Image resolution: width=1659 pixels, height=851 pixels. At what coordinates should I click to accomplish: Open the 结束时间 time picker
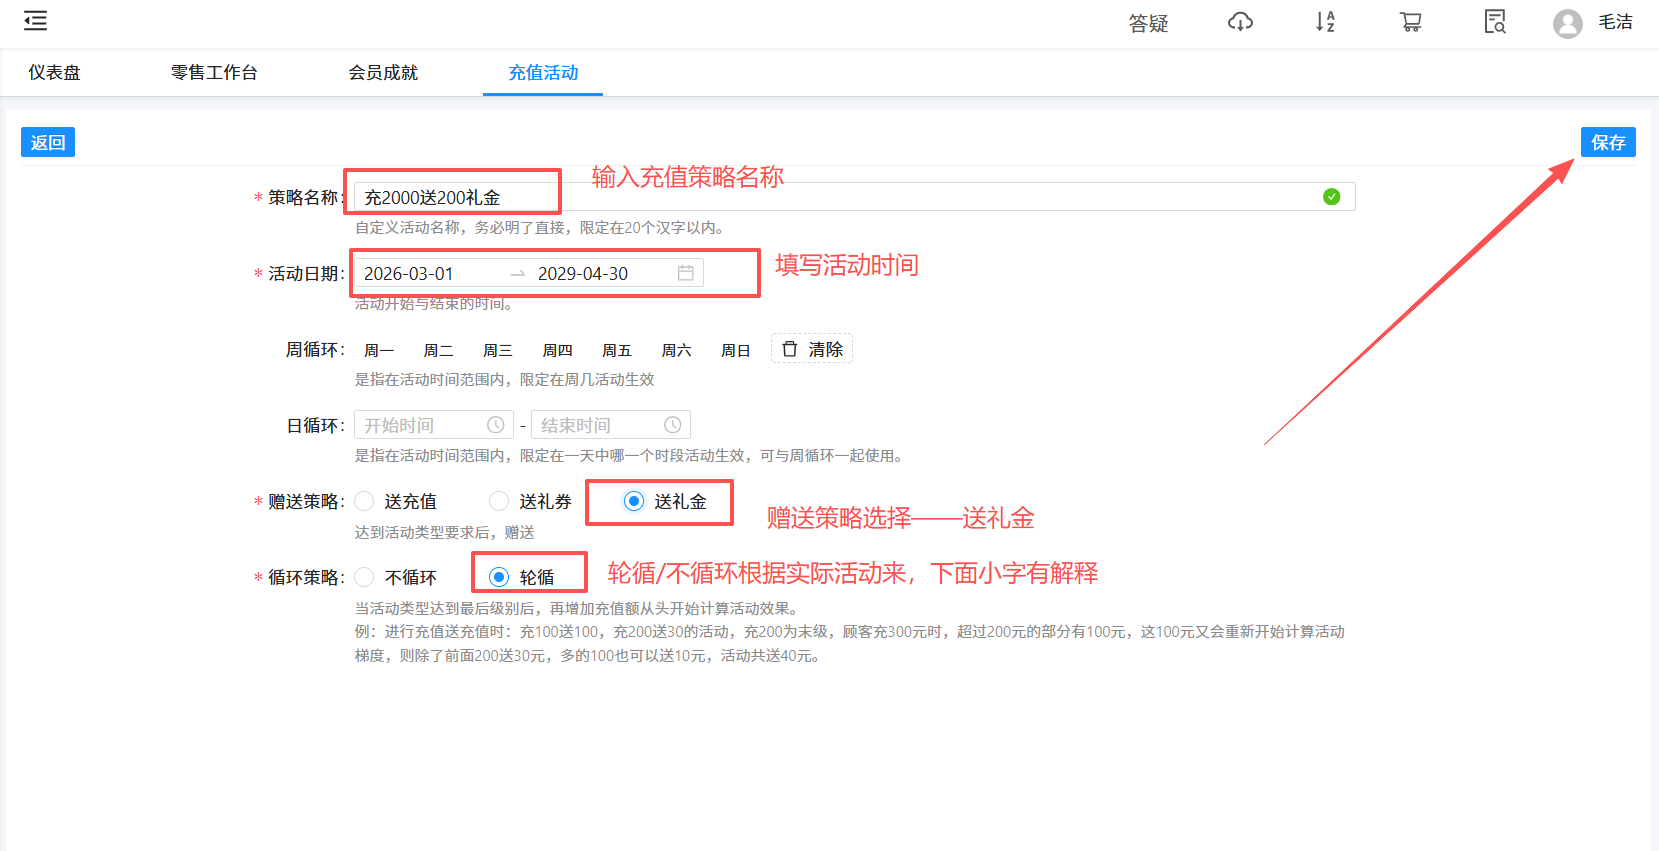(611, 425)
